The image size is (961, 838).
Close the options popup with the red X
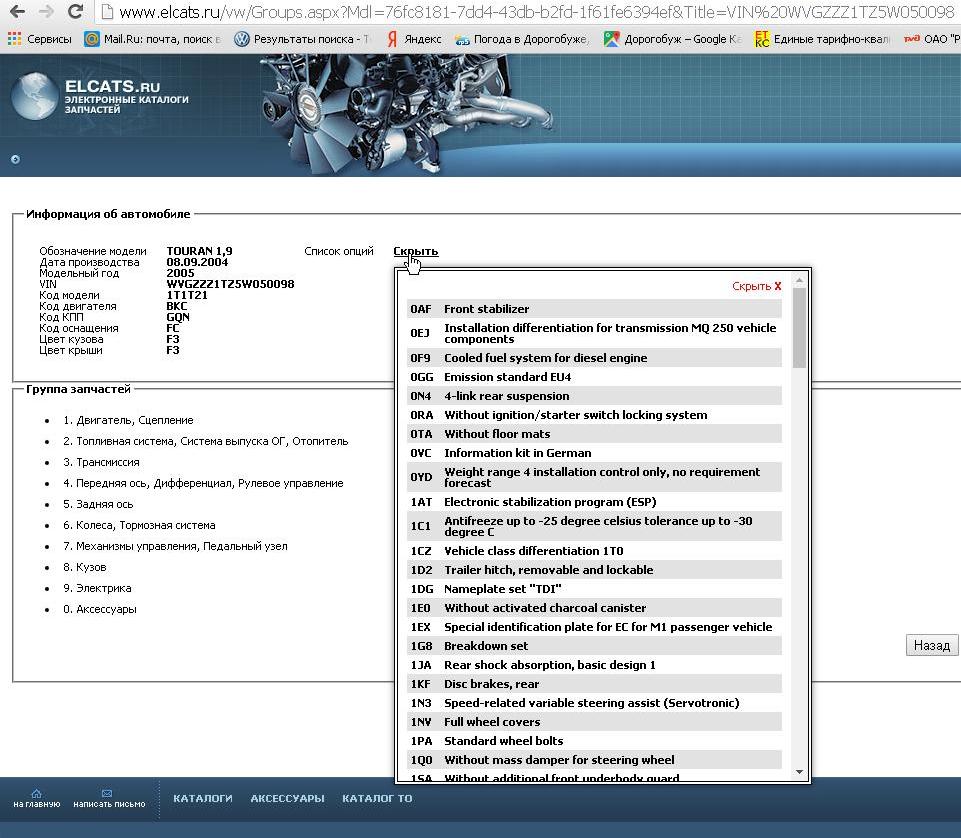point(778,286)
